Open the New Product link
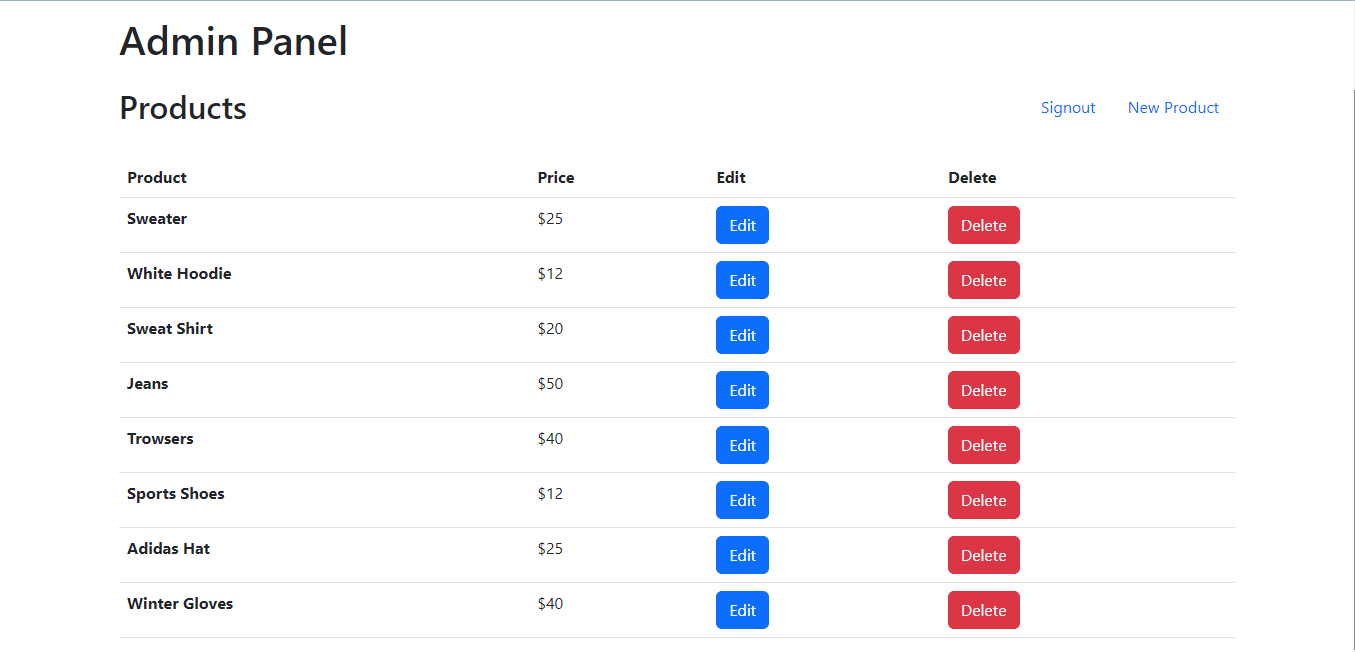 tap(1173, 108)
